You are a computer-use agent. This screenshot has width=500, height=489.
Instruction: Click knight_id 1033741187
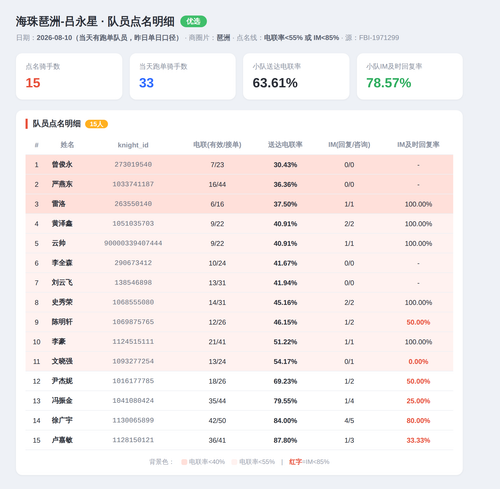[133, 184]
